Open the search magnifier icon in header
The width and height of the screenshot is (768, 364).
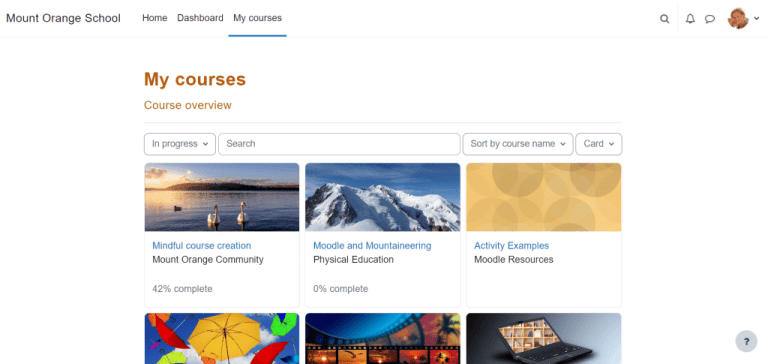pos(664,19)
